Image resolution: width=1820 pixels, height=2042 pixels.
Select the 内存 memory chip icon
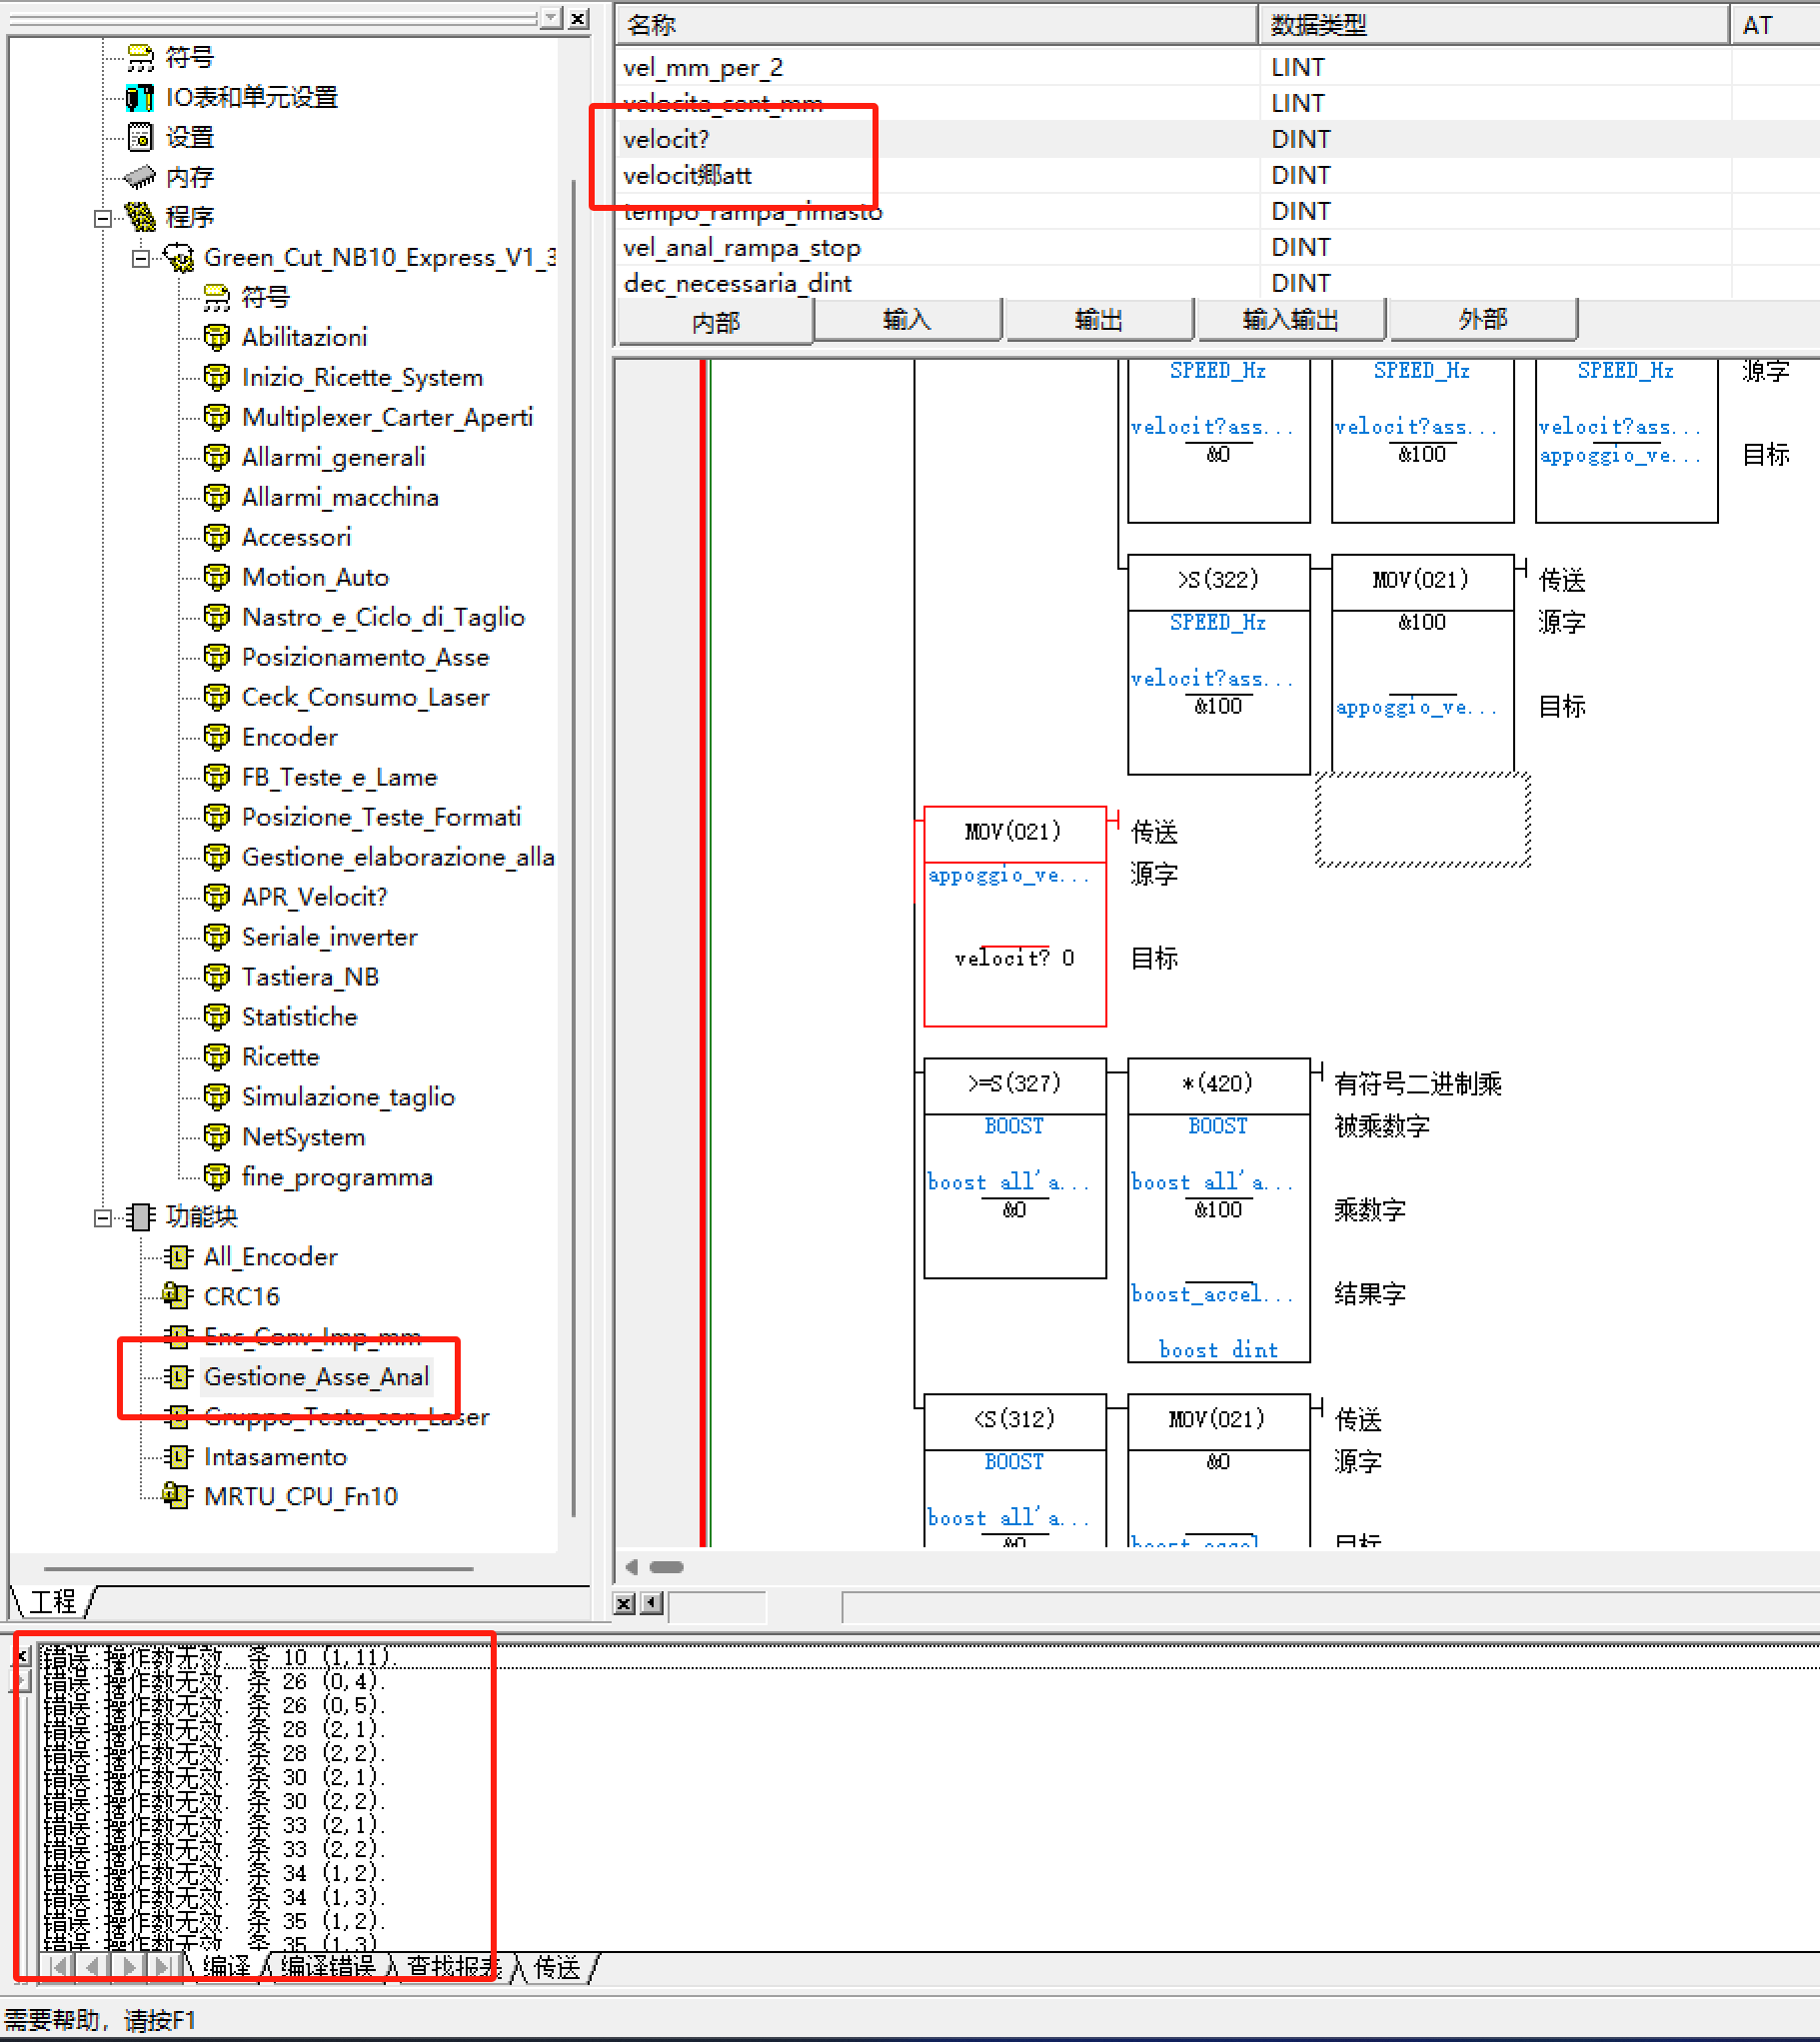140,177
